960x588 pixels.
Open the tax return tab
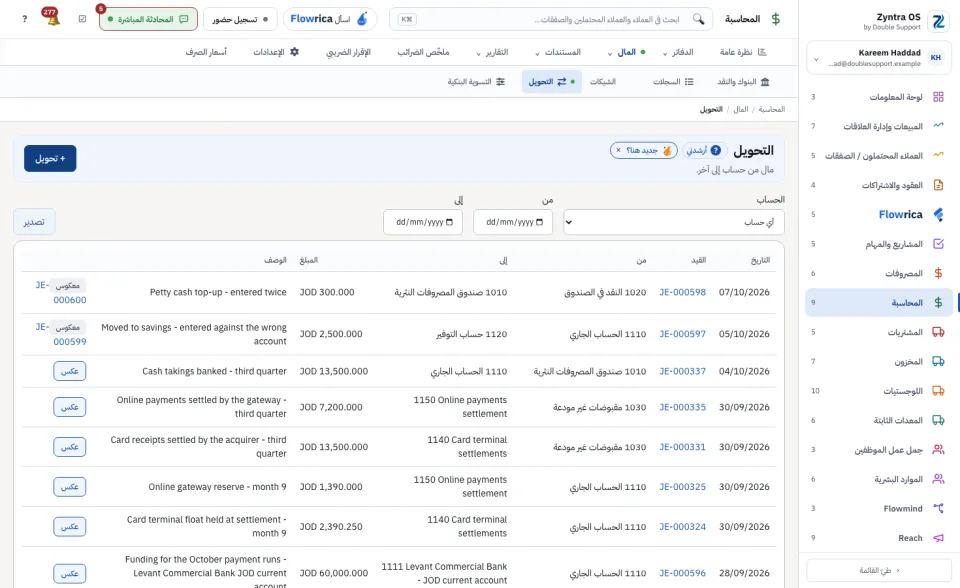(x=348, y=52)
